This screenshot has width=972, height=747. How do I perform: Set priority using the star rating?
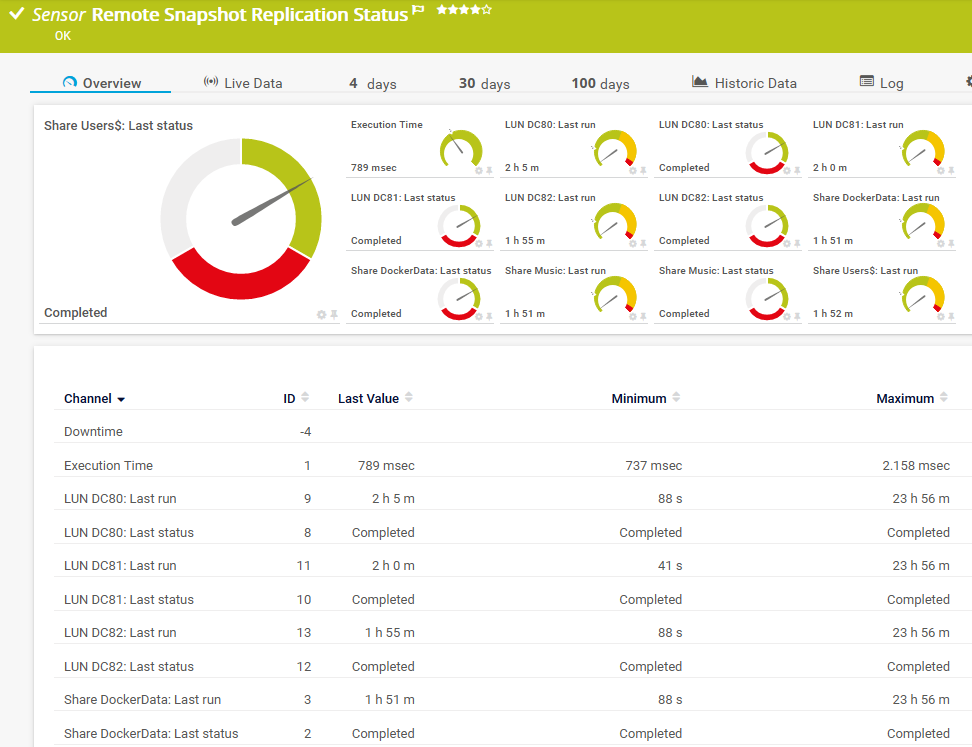tap(463, 10)
